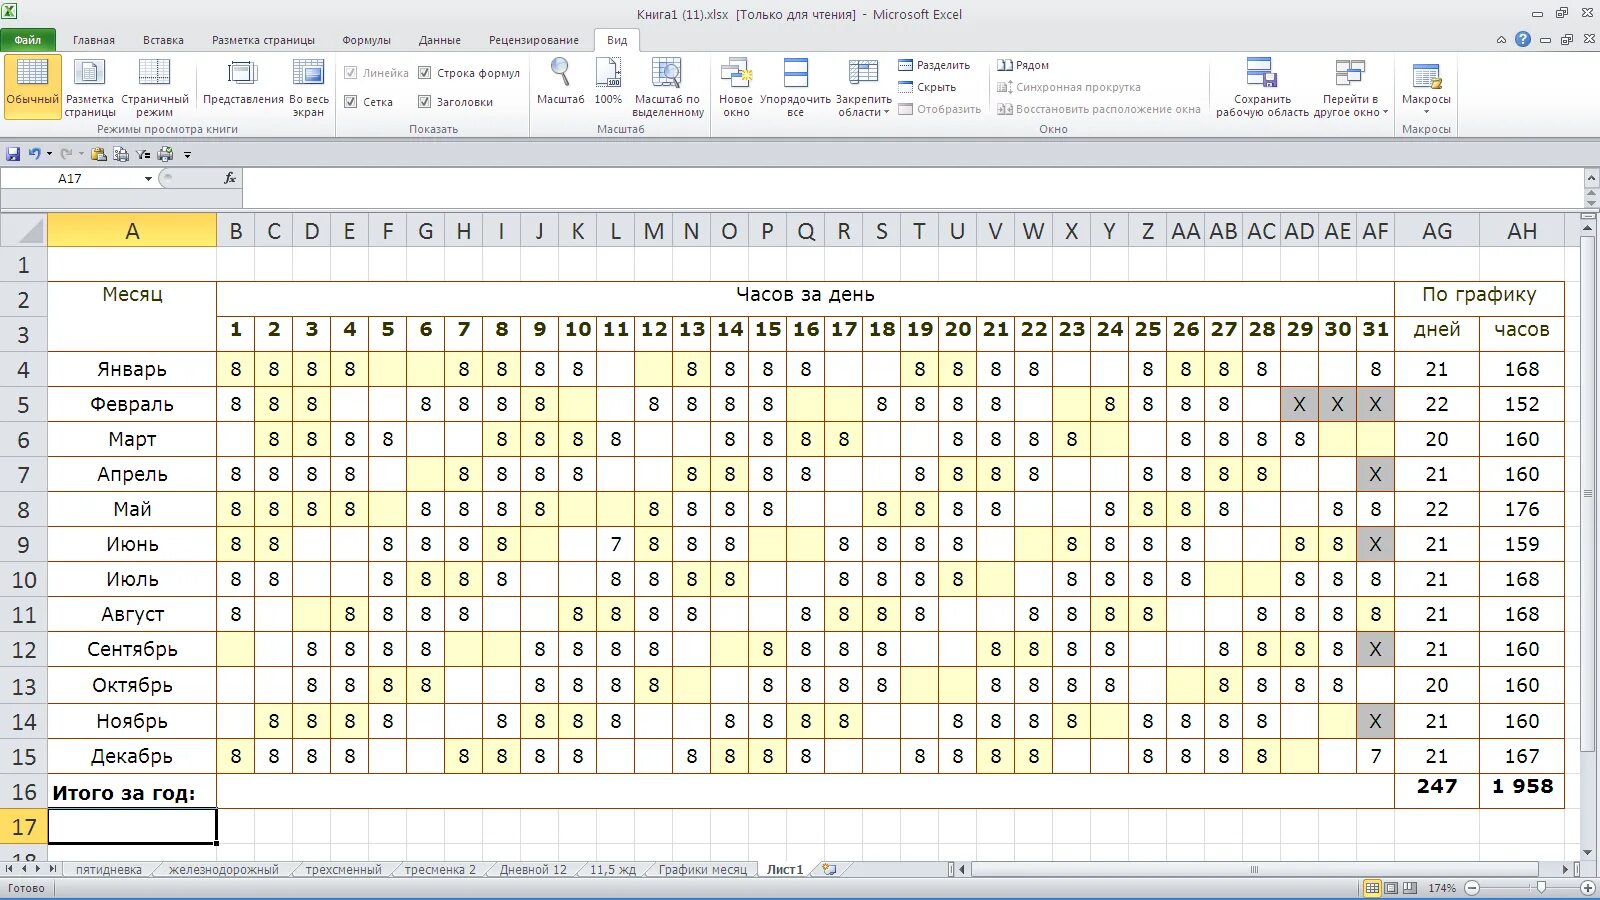Image resolution: width=1600 pixels, height=900 pixels.
Task: Expand the formula bar
Action: pyautogui.click(x=1591, y=177)
